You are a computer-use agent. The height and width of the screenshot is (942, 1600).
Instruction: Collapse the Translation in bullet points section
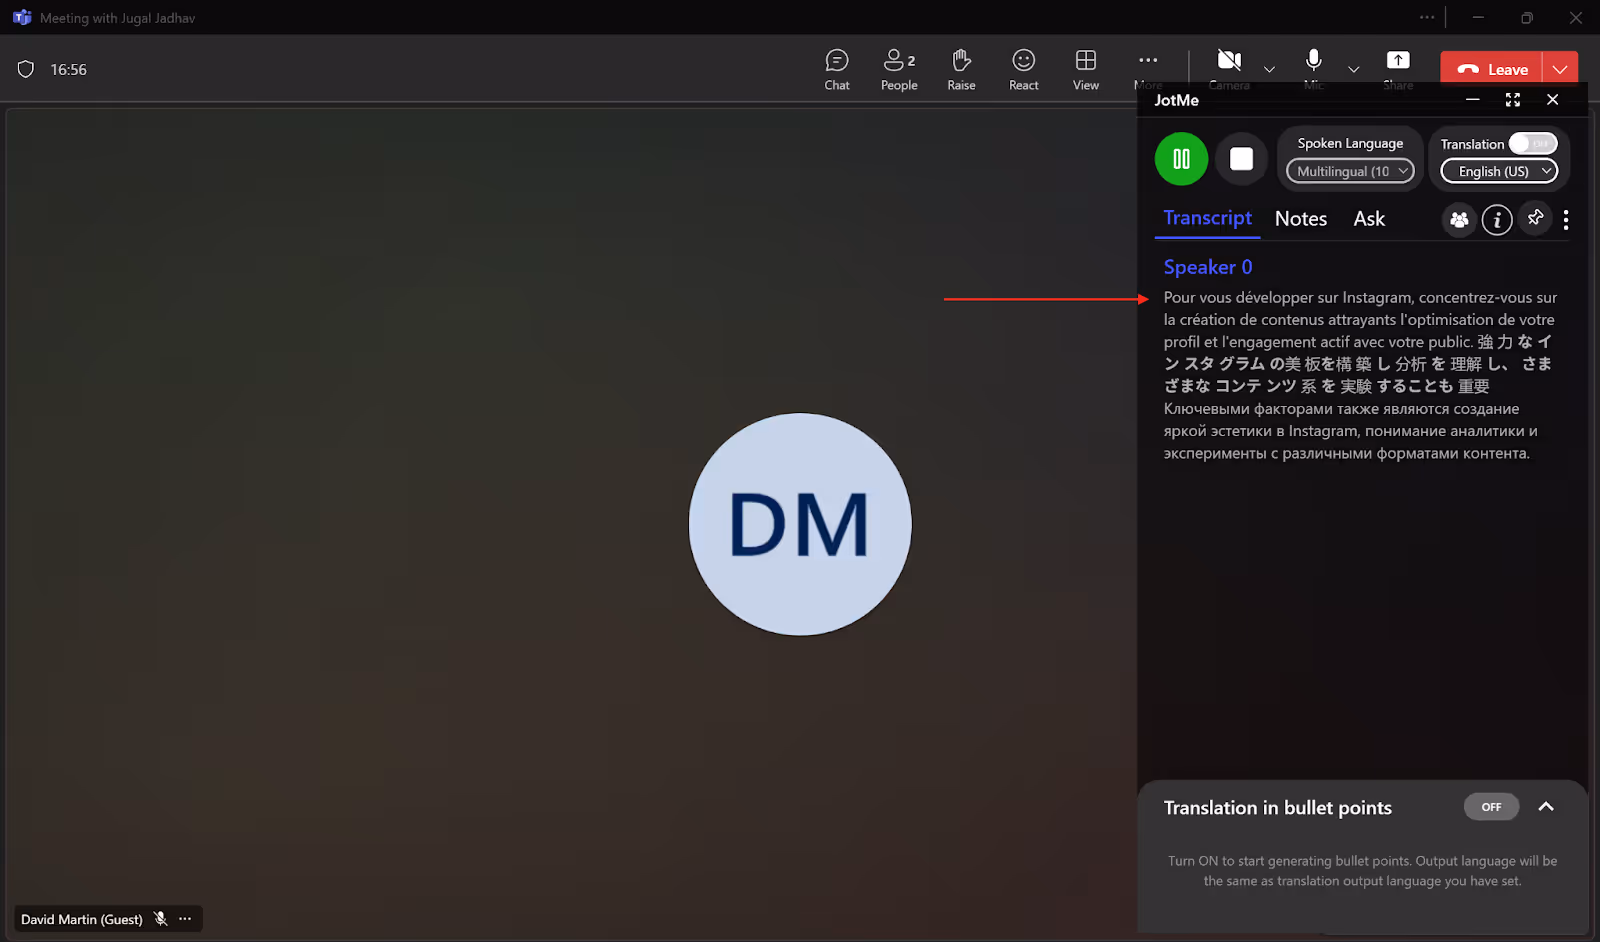[x=1546, y=807]
